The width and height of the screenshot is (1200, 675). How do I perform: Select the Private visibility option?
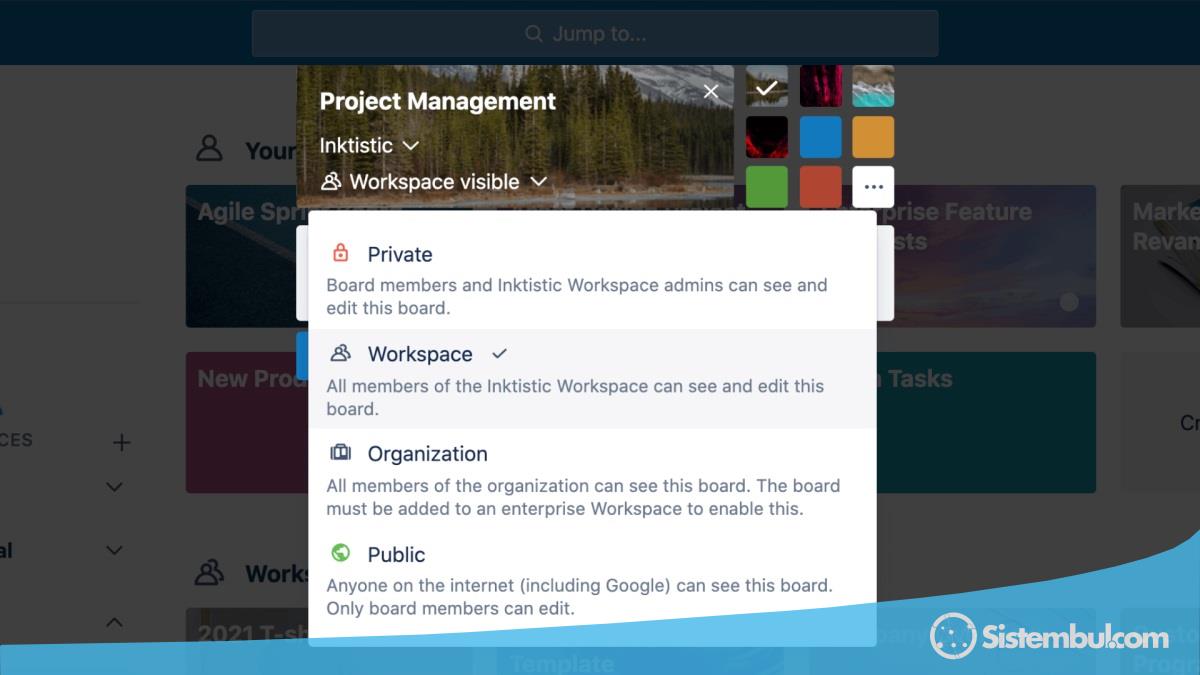pyautogui.click(x=592, y=280)
